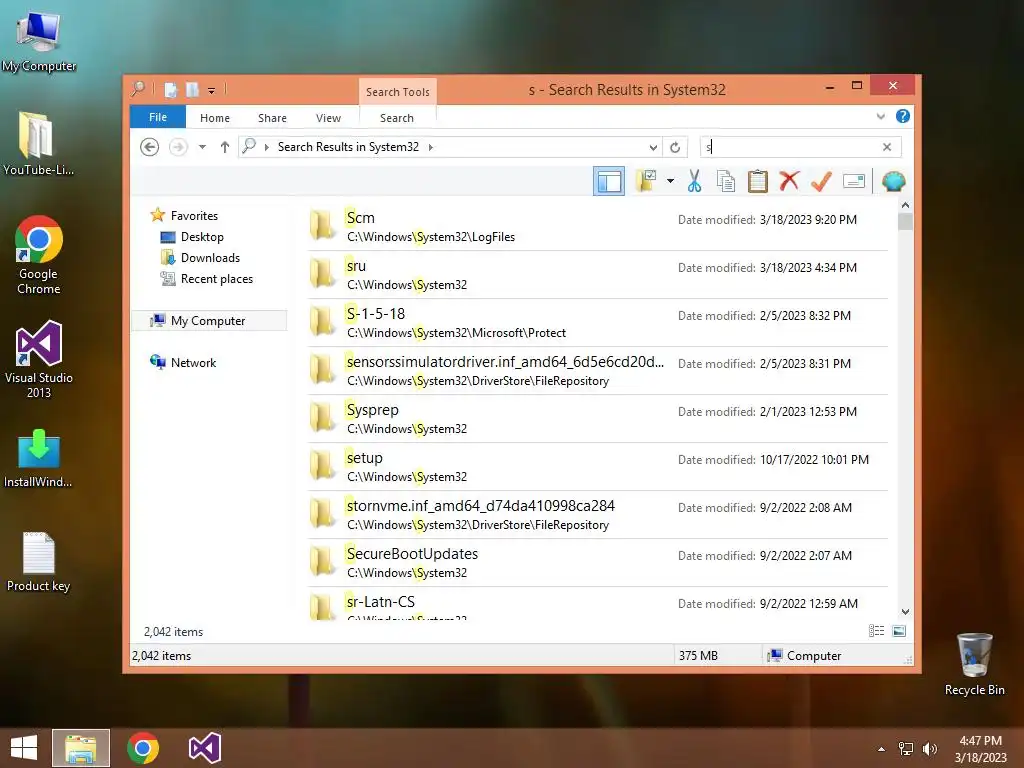Select Network in navigation pane
Image resolution: width=1024 pixels, height=768 pixels.
point(193,362)
